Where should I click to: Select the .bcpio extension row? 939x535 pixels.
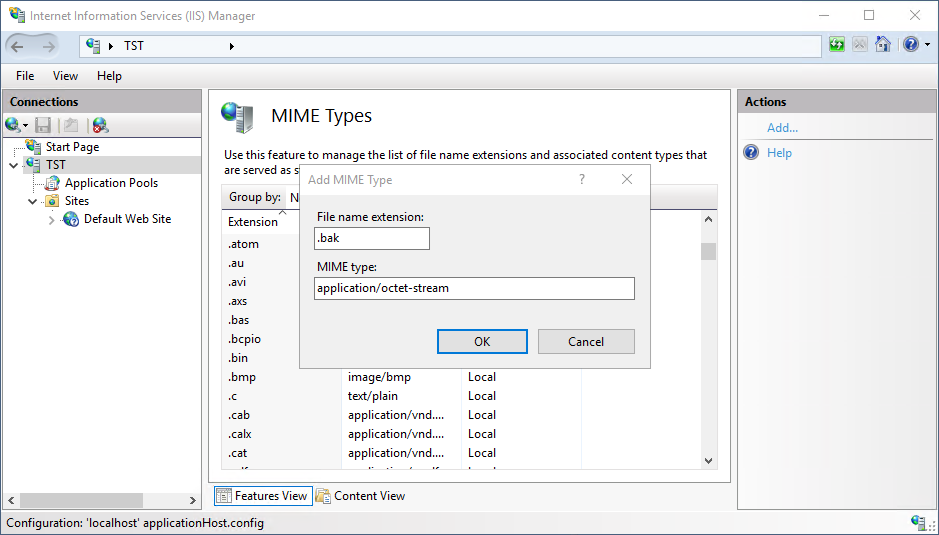[x=244, y=339]
